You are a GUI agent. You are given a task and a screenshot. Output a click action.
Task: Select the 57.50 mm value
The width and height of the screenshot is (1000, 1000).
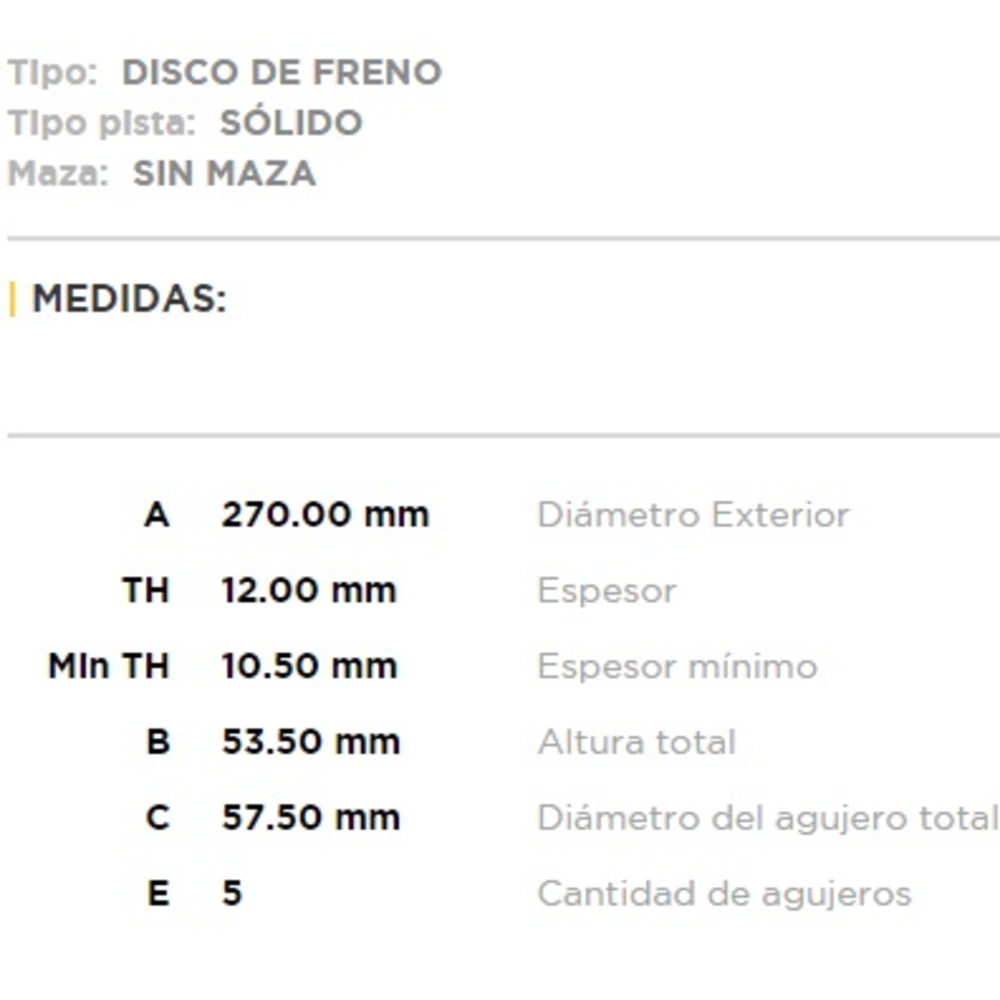(310, 818)
